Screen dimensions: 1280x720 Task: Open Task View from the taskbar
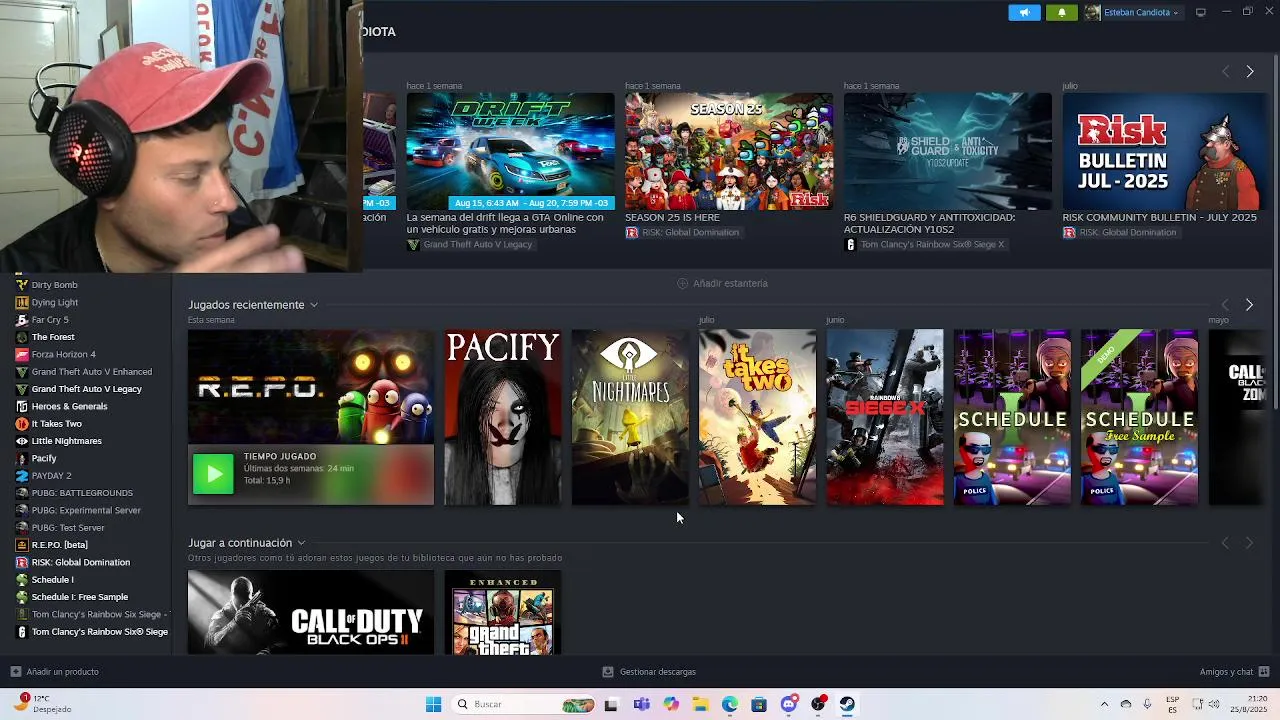(x=611, y=704)
